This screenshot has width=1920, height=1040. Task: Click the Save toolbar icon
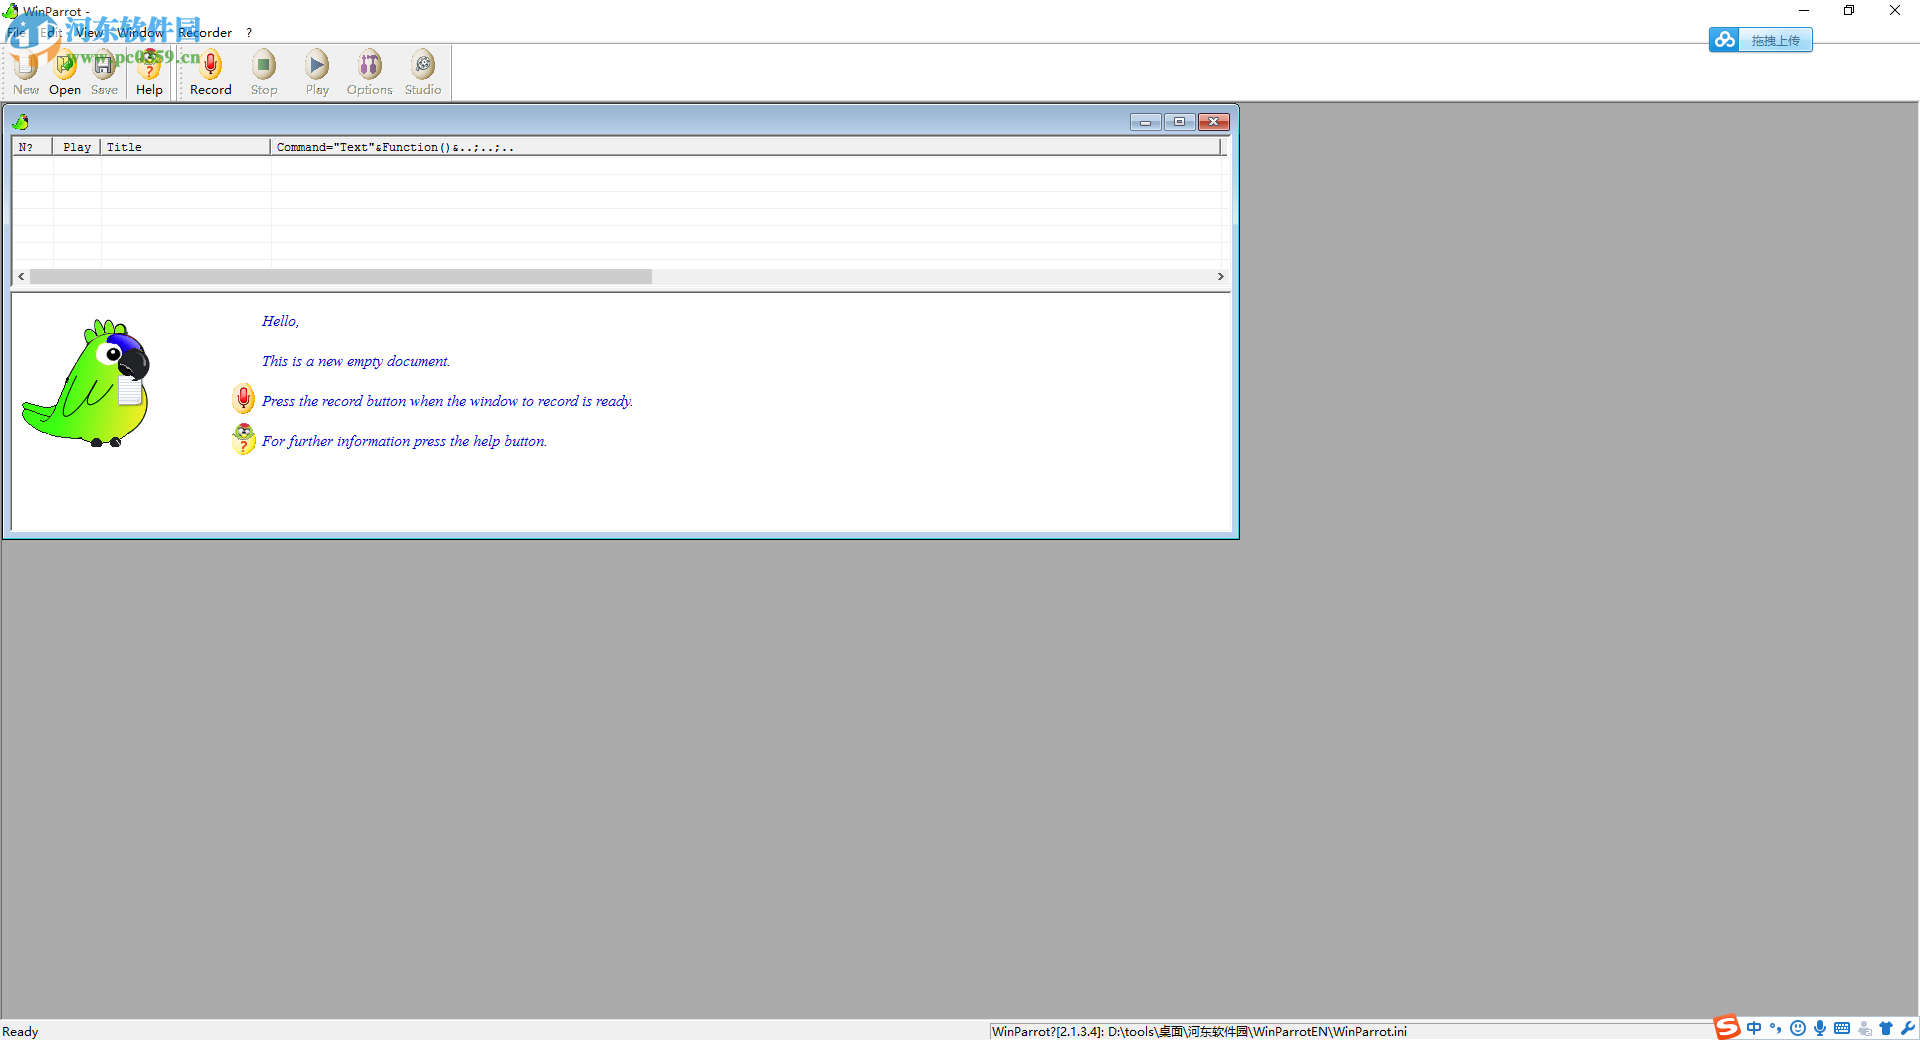(104, 73)
